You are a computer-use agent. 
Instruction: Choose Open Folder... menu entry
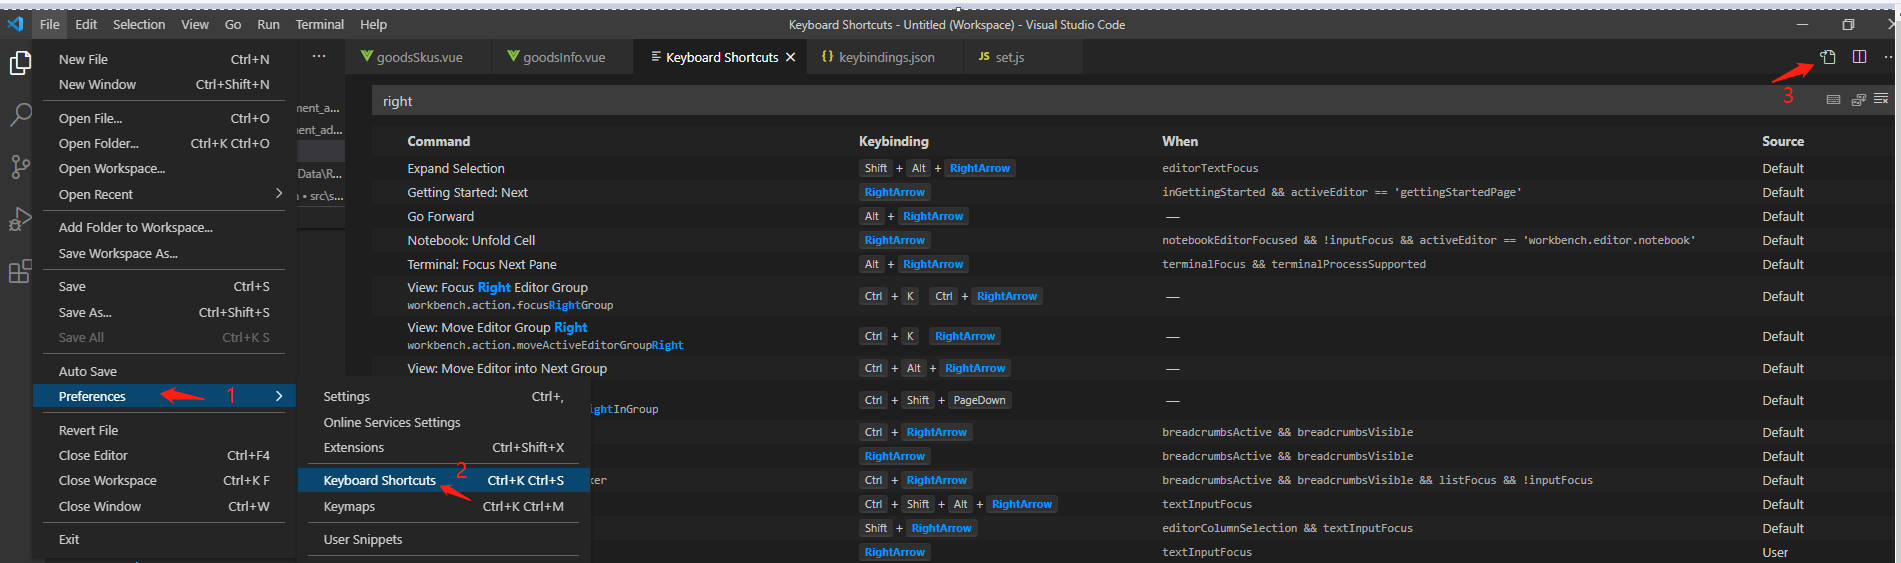click(x=165, y=143)
